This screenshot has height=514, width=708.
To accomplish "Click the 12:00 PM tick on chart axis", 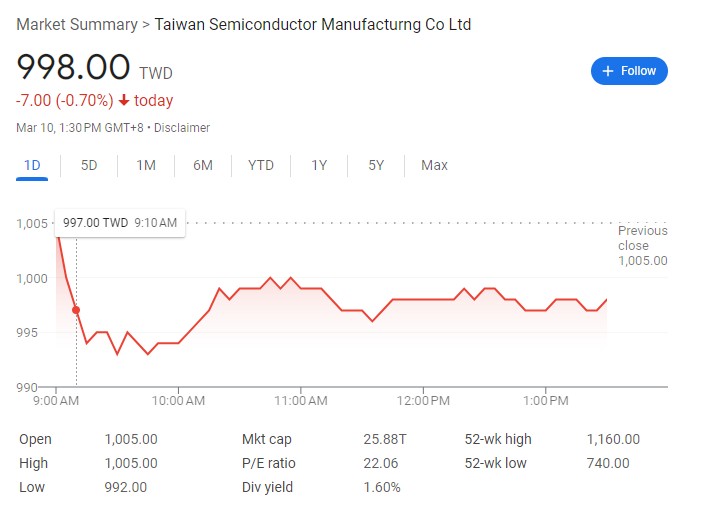I will coord(423,401).
